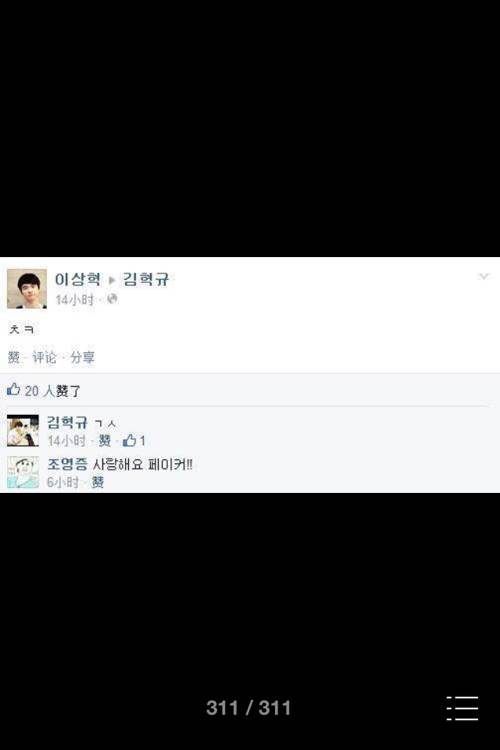The height and width of the screenshot is (750, 500).
Task: Click 评论 to comment on the post
Action: coord(44,357)
